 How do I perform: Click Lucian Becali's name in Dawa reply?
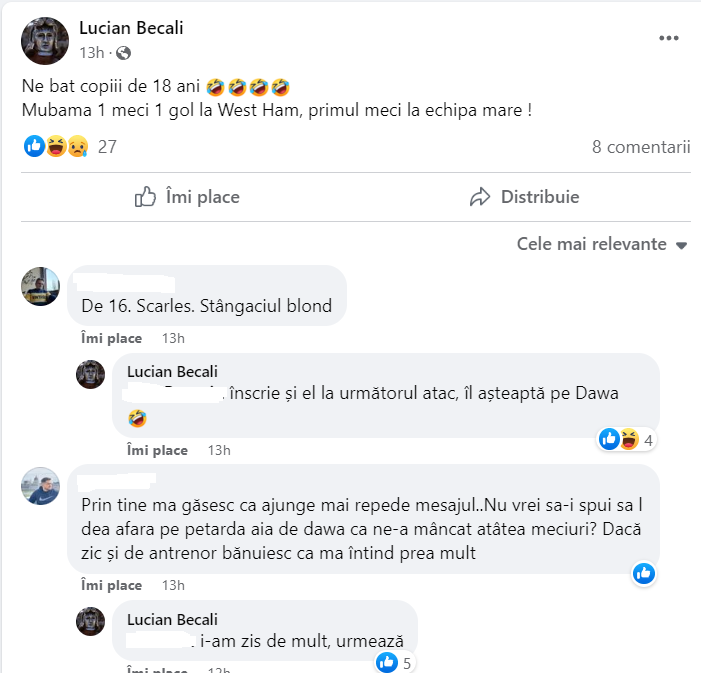(172, 372)
